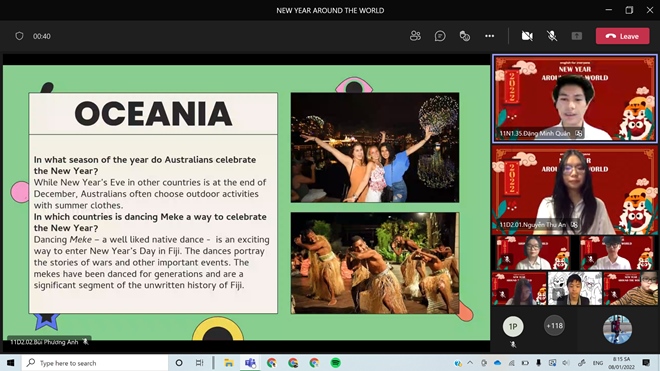Click the Share content tray button
The width and height of the screenshot is (660, 371).
577,36
